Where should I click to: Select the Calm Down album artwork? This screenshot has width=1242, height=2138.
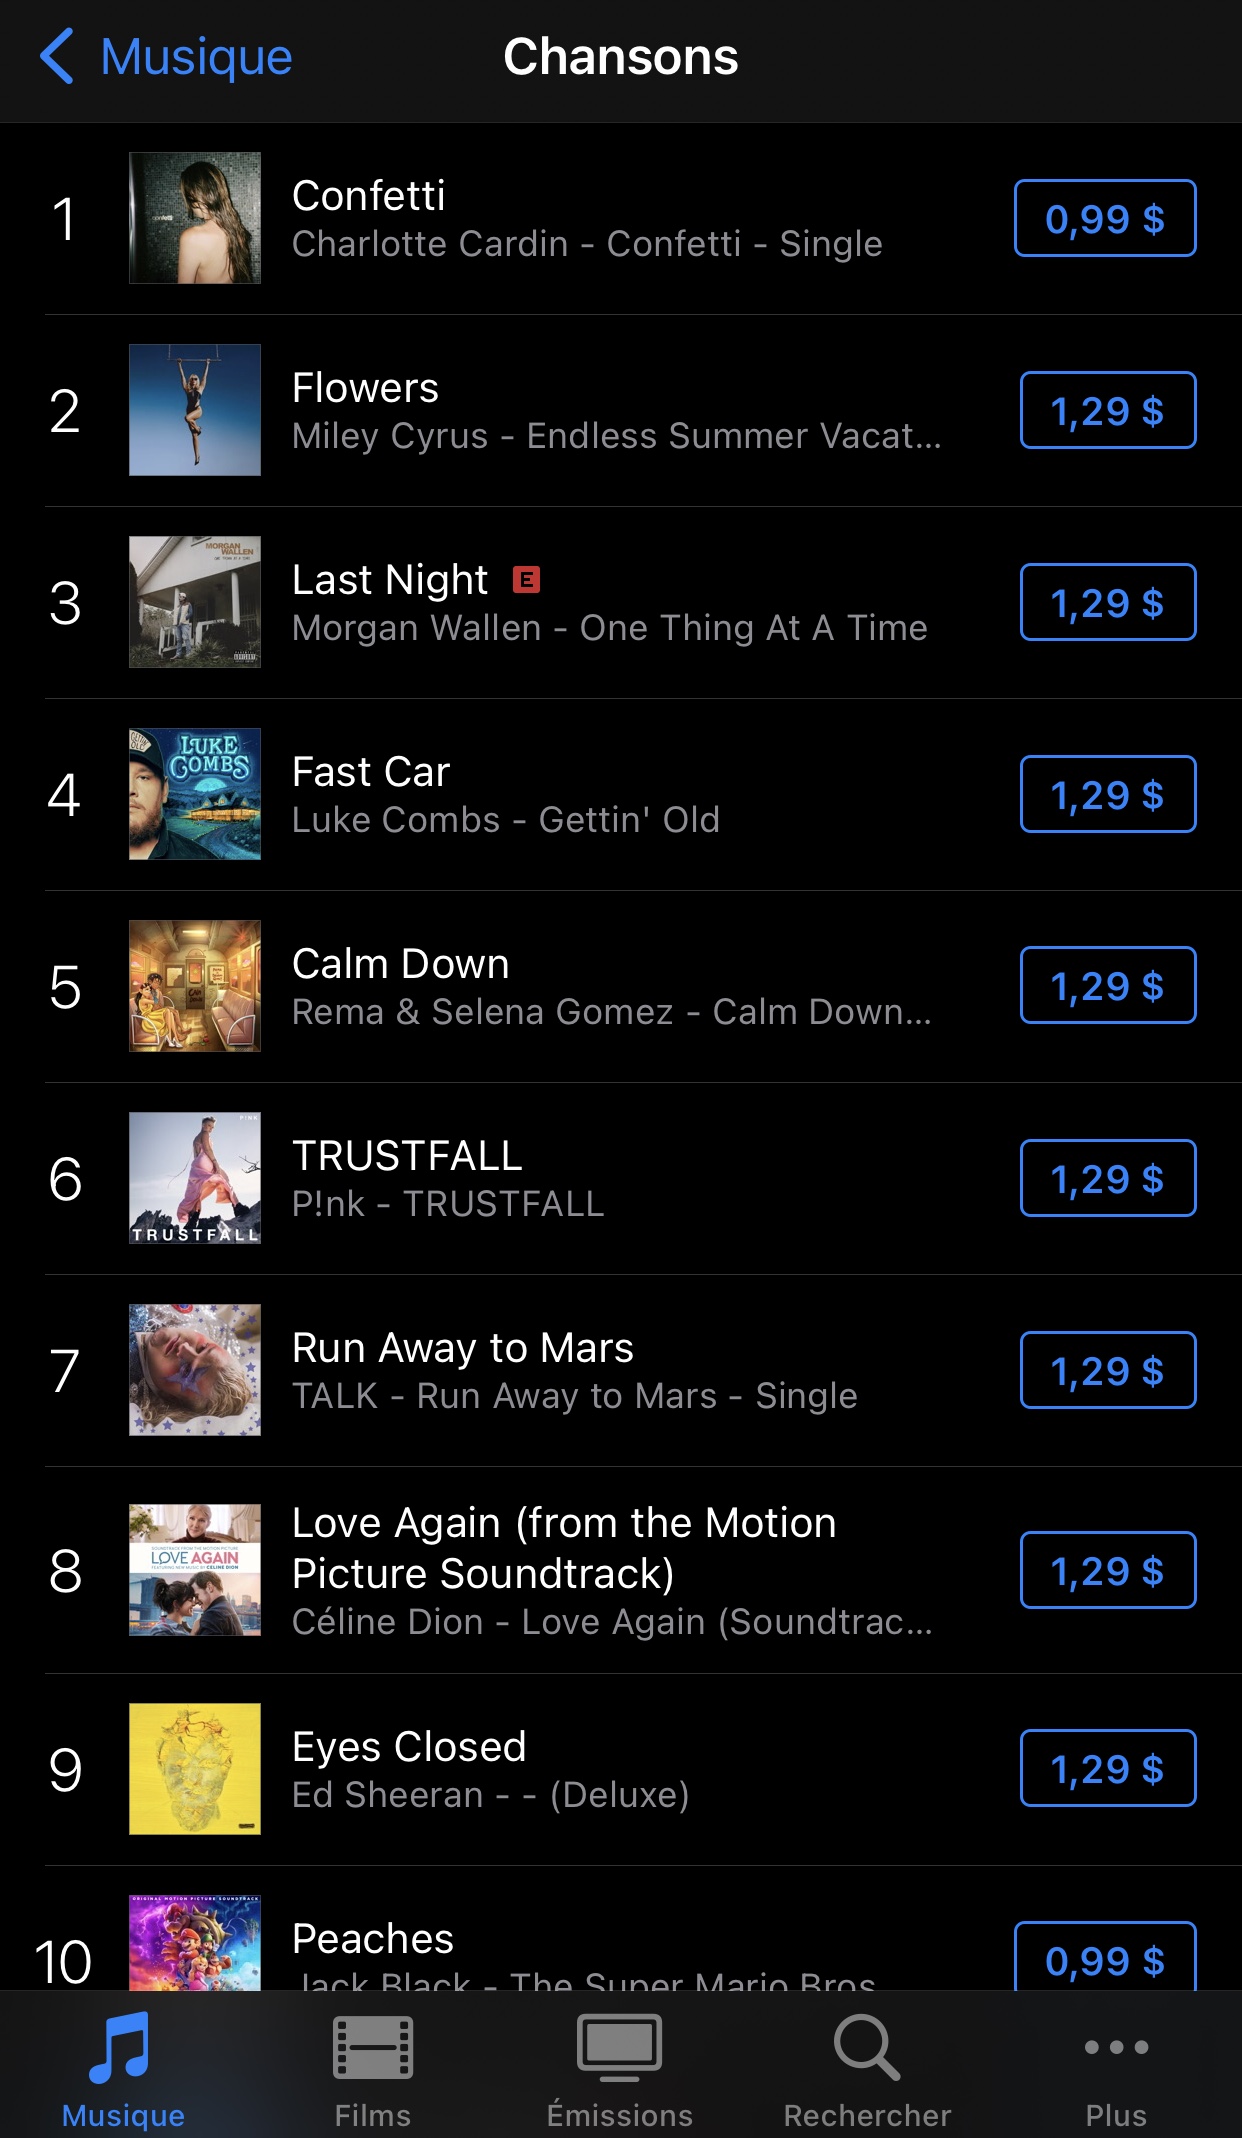click(x=195, y=986)
